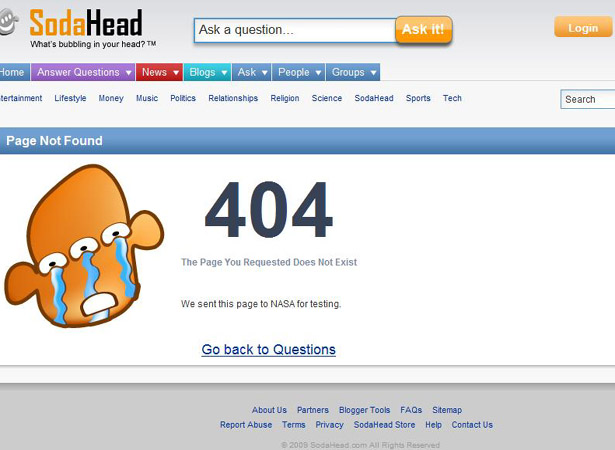Select the Sports category
The image size is (615, 450).
(x=418, y=98)
